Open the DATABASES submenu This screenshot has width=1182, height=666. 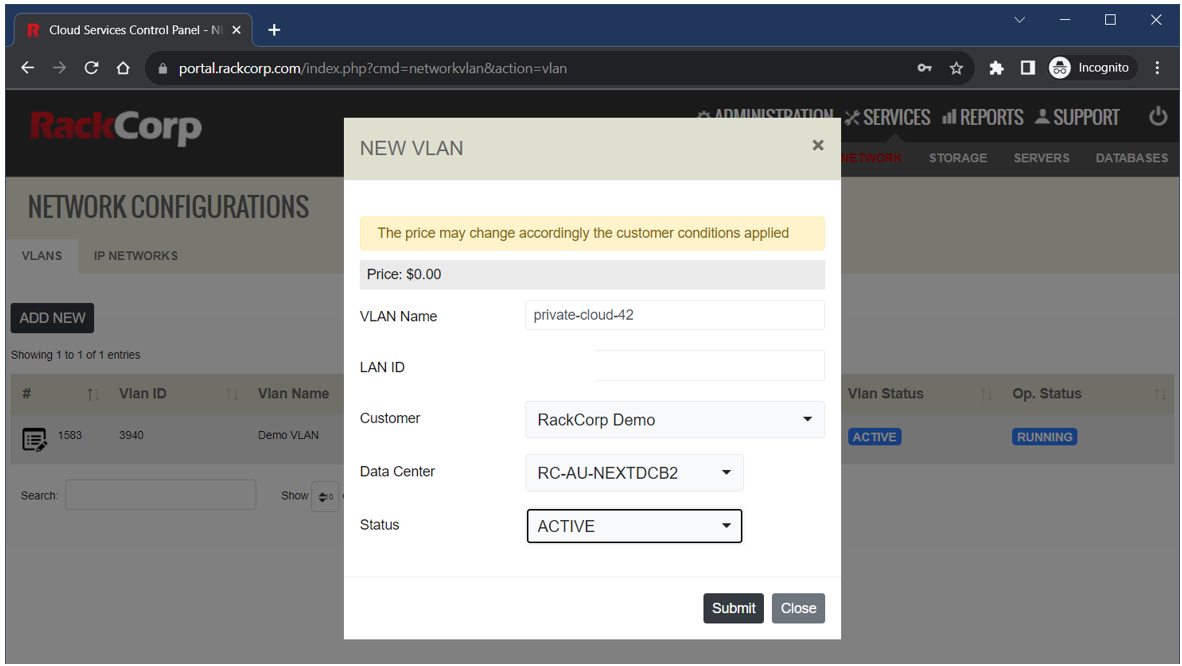pos(1131,158)
